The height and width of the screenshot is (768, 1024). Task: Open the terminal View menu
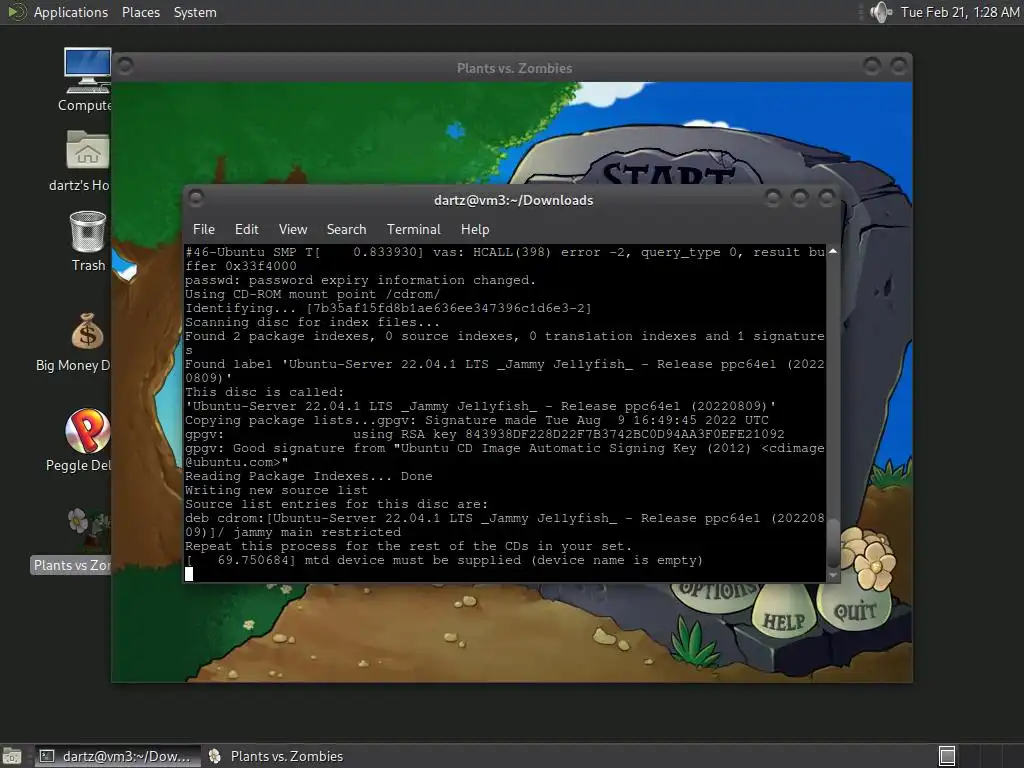tap(293, 229)
